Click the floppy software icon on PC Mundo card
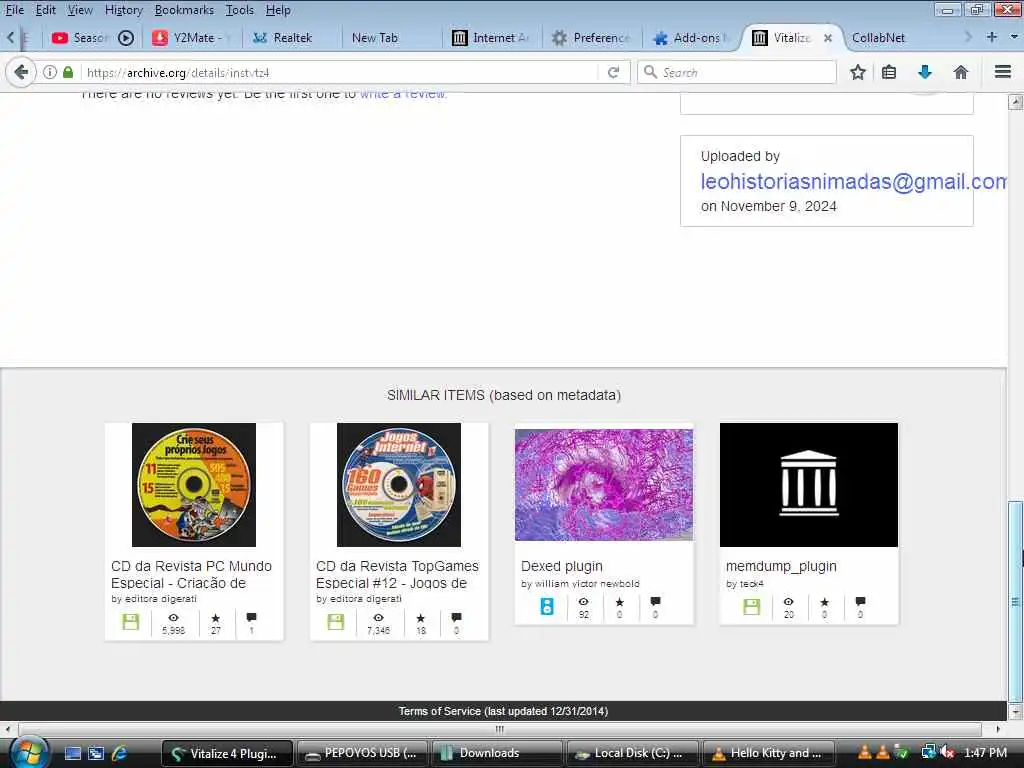The height and width of the screenshot is (768, 1024). click(131, 622)
